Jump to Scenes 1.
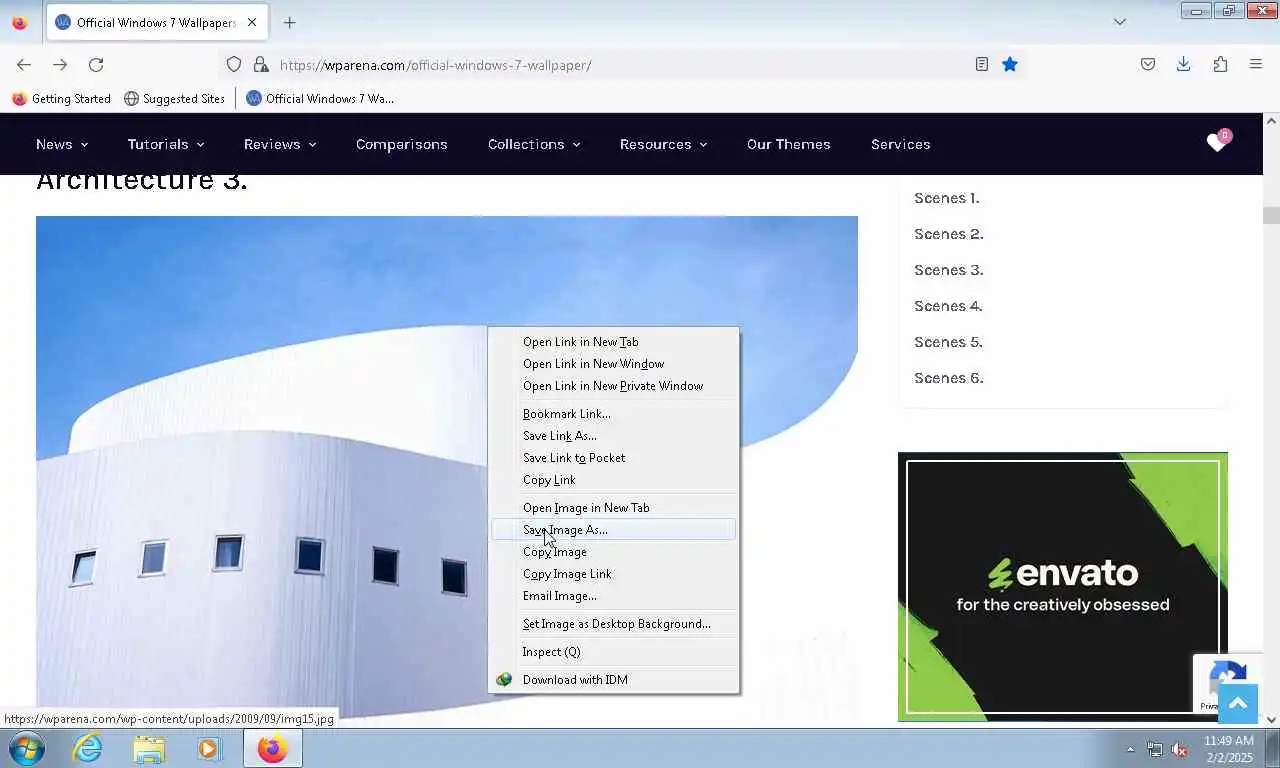Image resolution: width=1280 pixels, height=768 pixels. [x=947, y=198]
